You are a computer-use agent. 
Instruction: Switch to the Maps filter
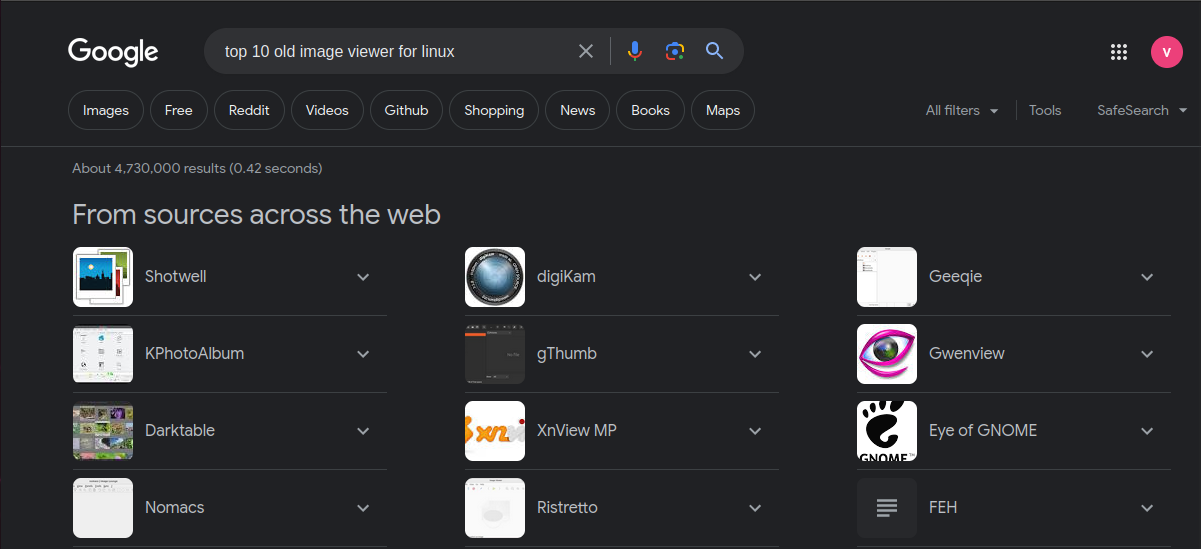(x=723, y=110)
